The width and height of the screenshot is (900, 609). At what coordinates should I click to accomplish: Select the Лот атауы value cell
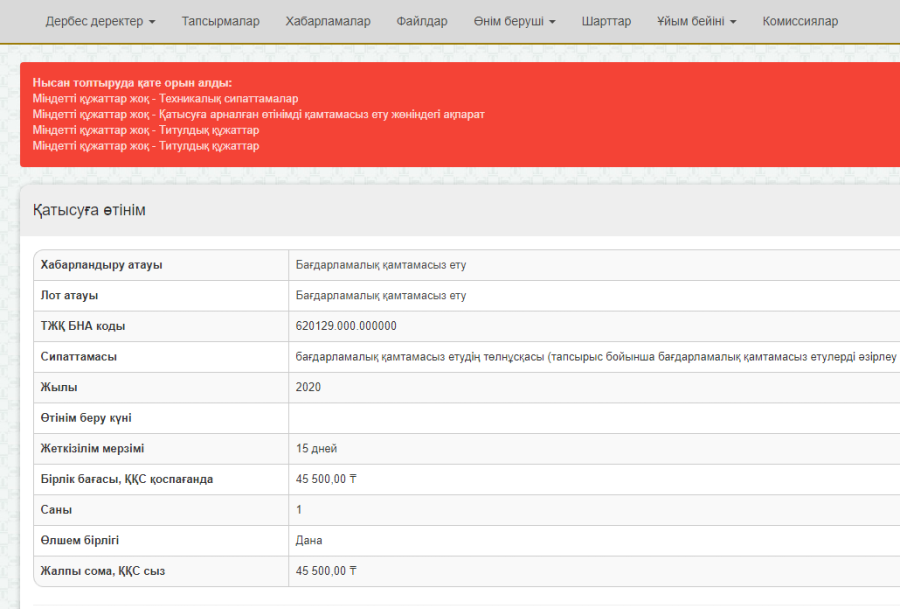[381, 296]
